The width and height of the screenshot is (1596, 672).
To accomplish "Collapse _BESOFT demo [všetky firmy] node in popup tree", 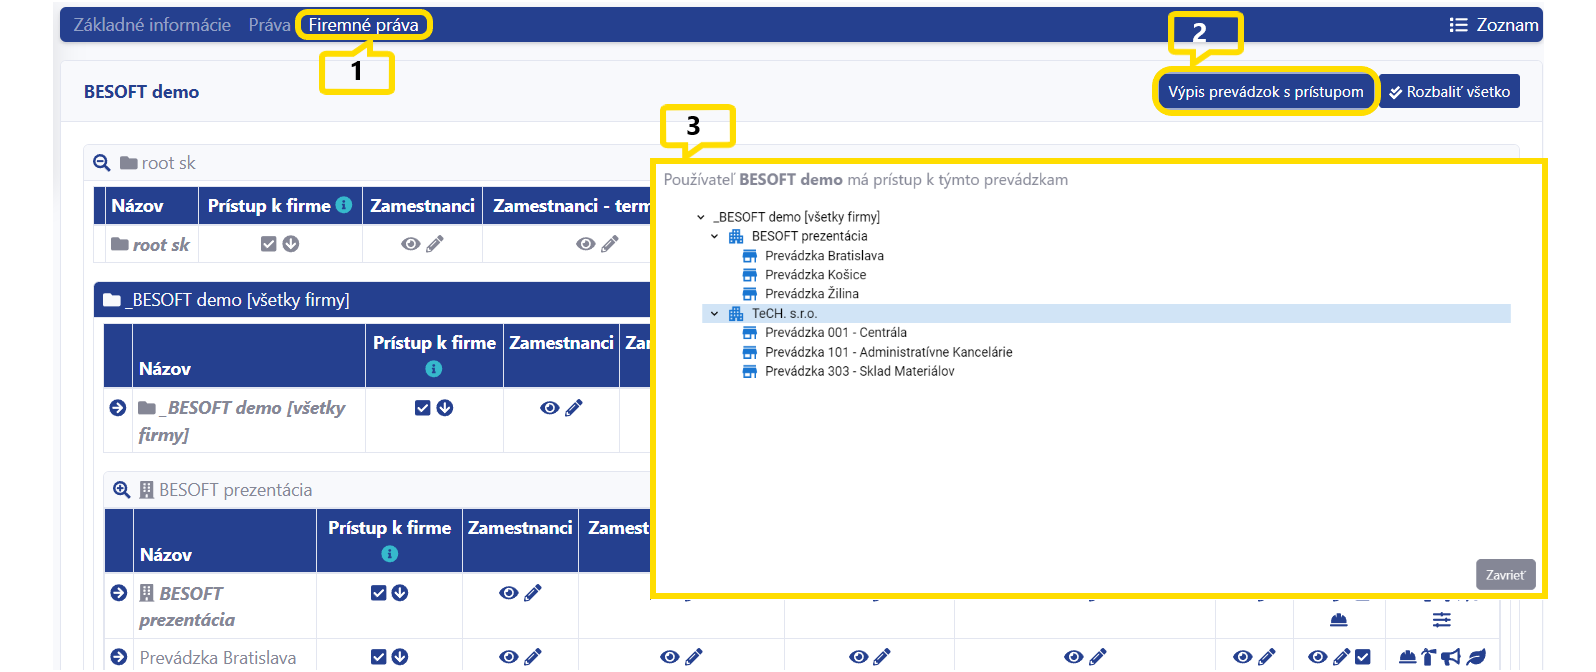I will pos(701,217).
